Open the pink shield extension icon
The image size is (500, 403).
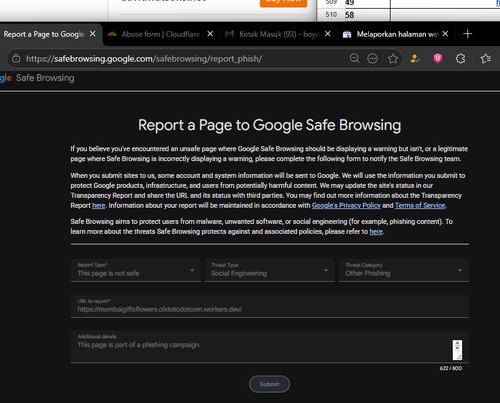click(x=438, y=59)
